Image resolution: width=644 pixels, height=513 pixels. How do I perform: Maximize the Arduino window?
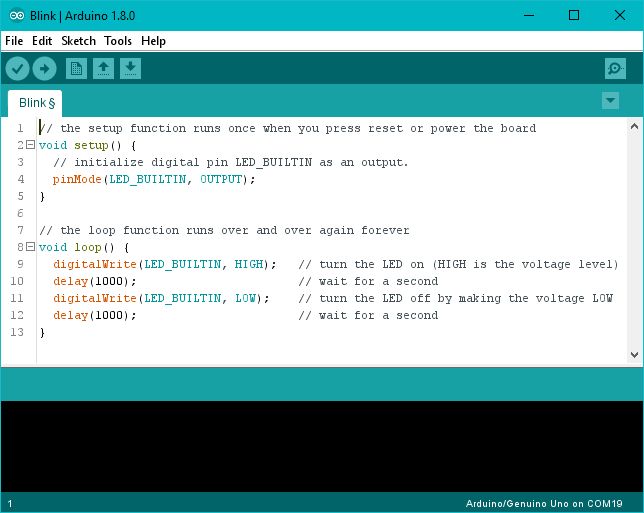574,16
